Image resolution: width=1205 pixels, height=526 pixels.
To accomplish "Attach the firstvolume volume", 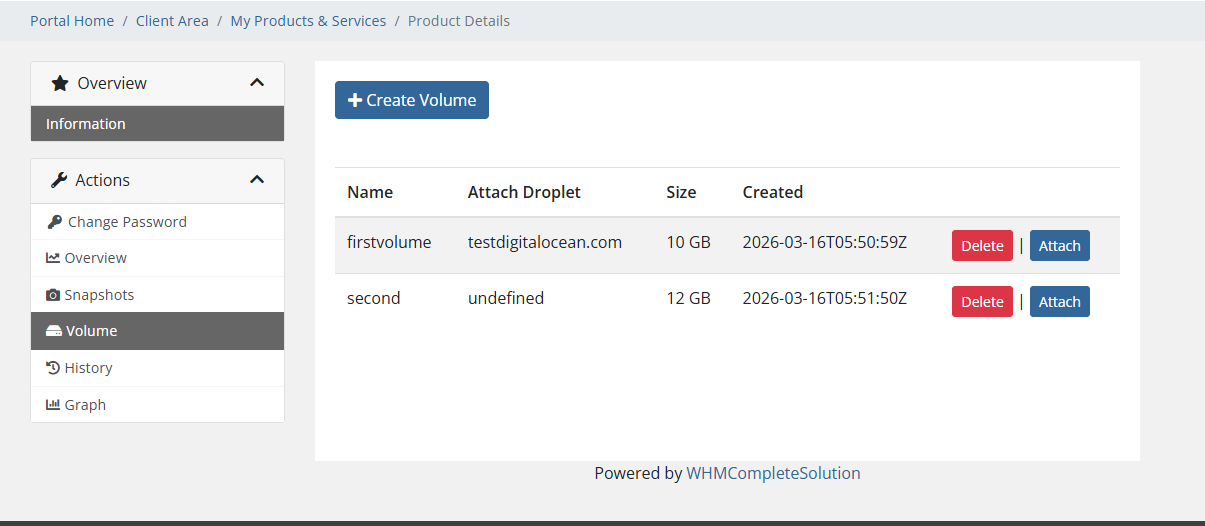I will tap(1059, 246).
